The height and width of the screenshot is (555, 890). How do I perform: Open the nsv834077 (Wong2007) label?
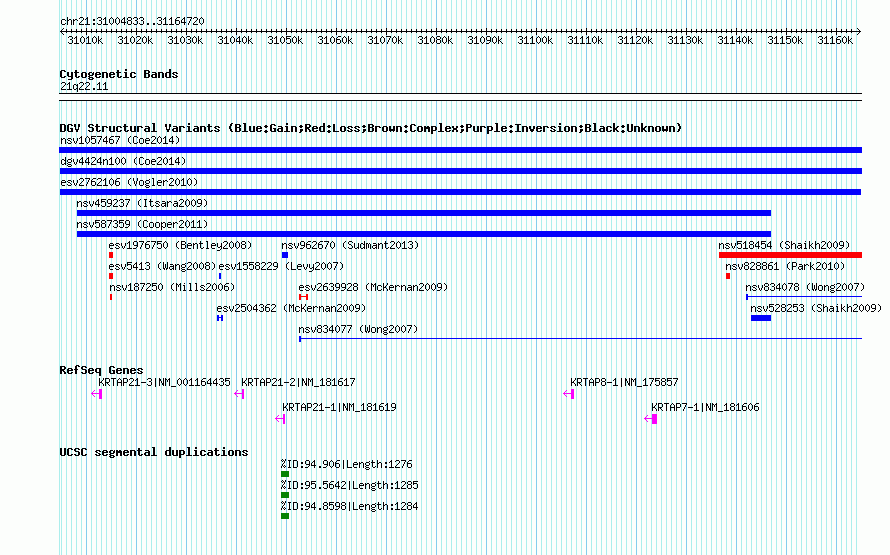coord(358,329)
